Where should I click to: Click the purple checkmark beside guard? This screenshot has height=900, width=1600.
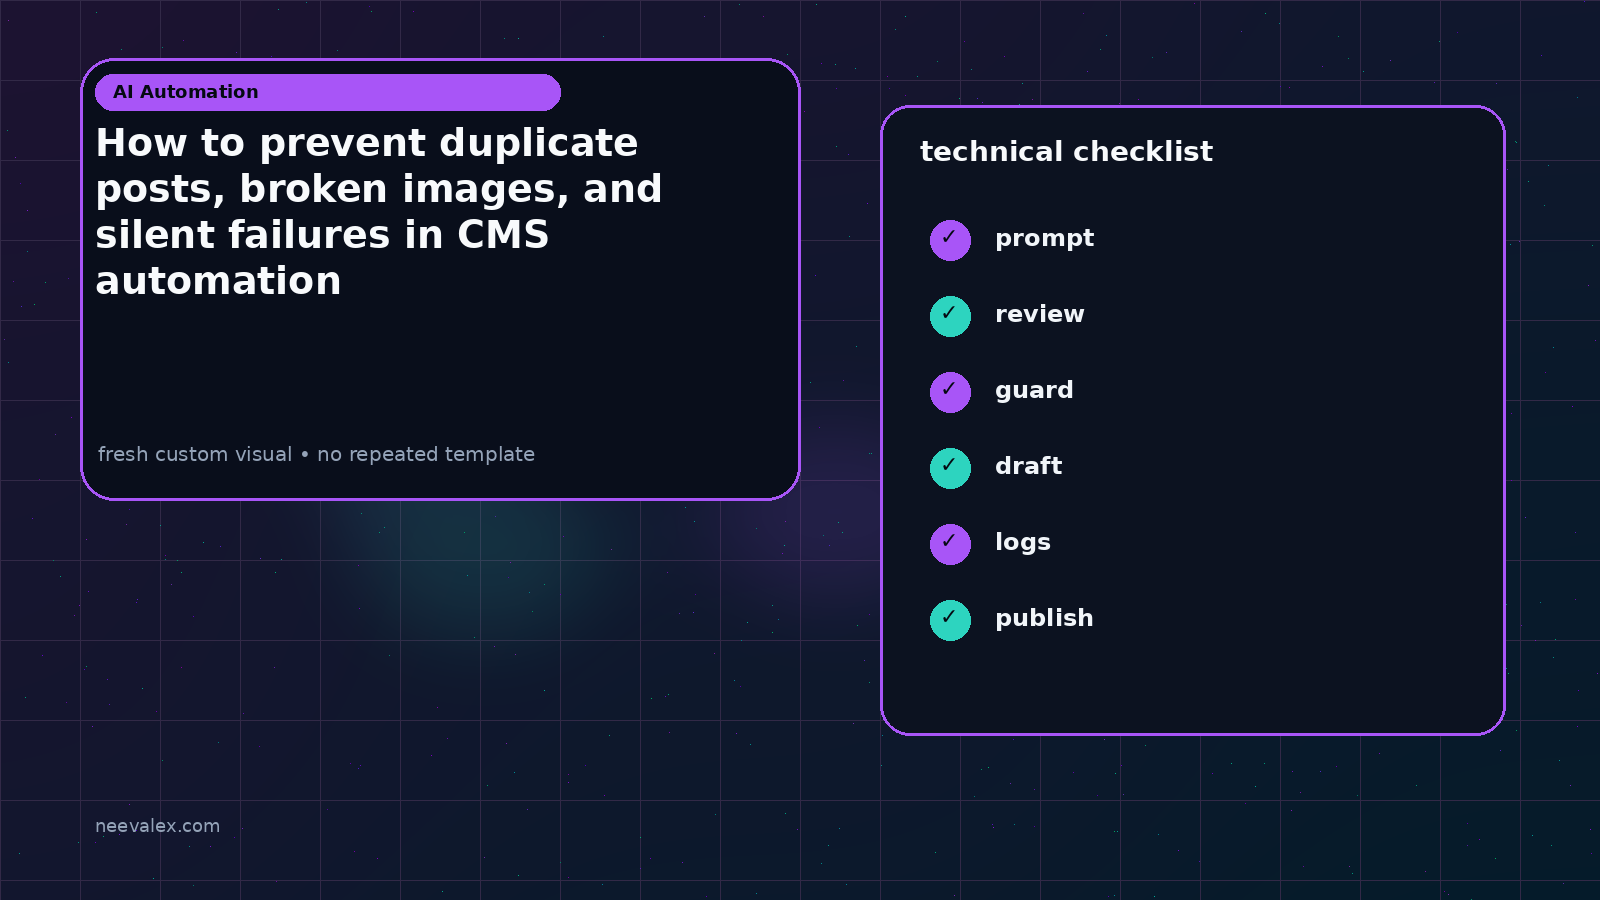tap(950, 392)
